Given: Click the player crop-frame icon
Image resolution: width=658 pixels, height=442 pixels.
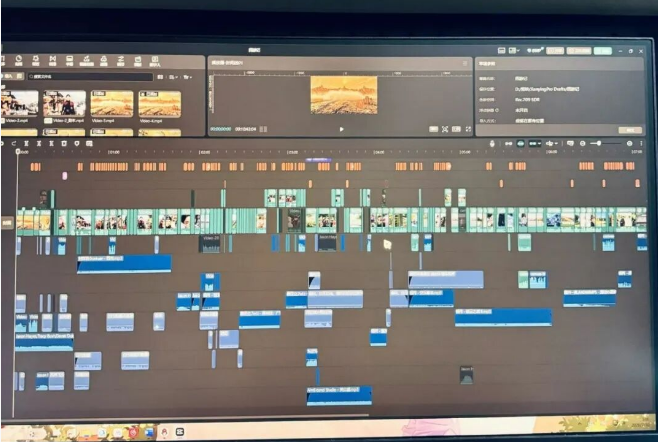Looking at the screenshot, I should coord(445,129).
